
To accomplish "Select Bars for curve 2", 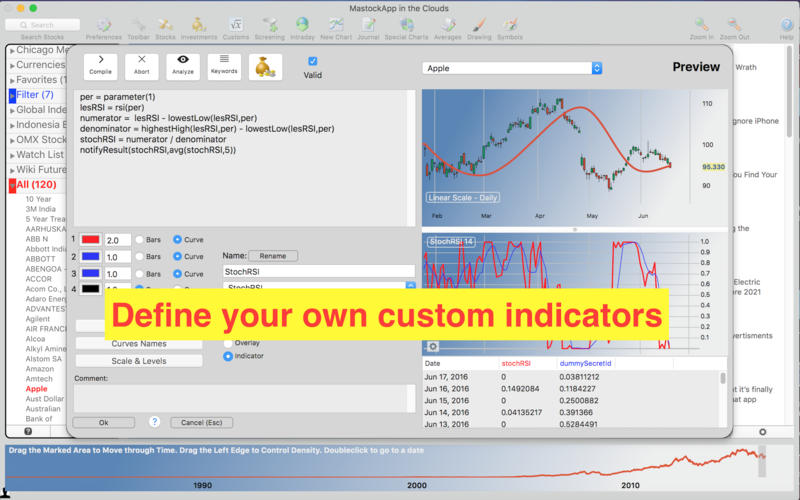I will [x=139, y=257].
